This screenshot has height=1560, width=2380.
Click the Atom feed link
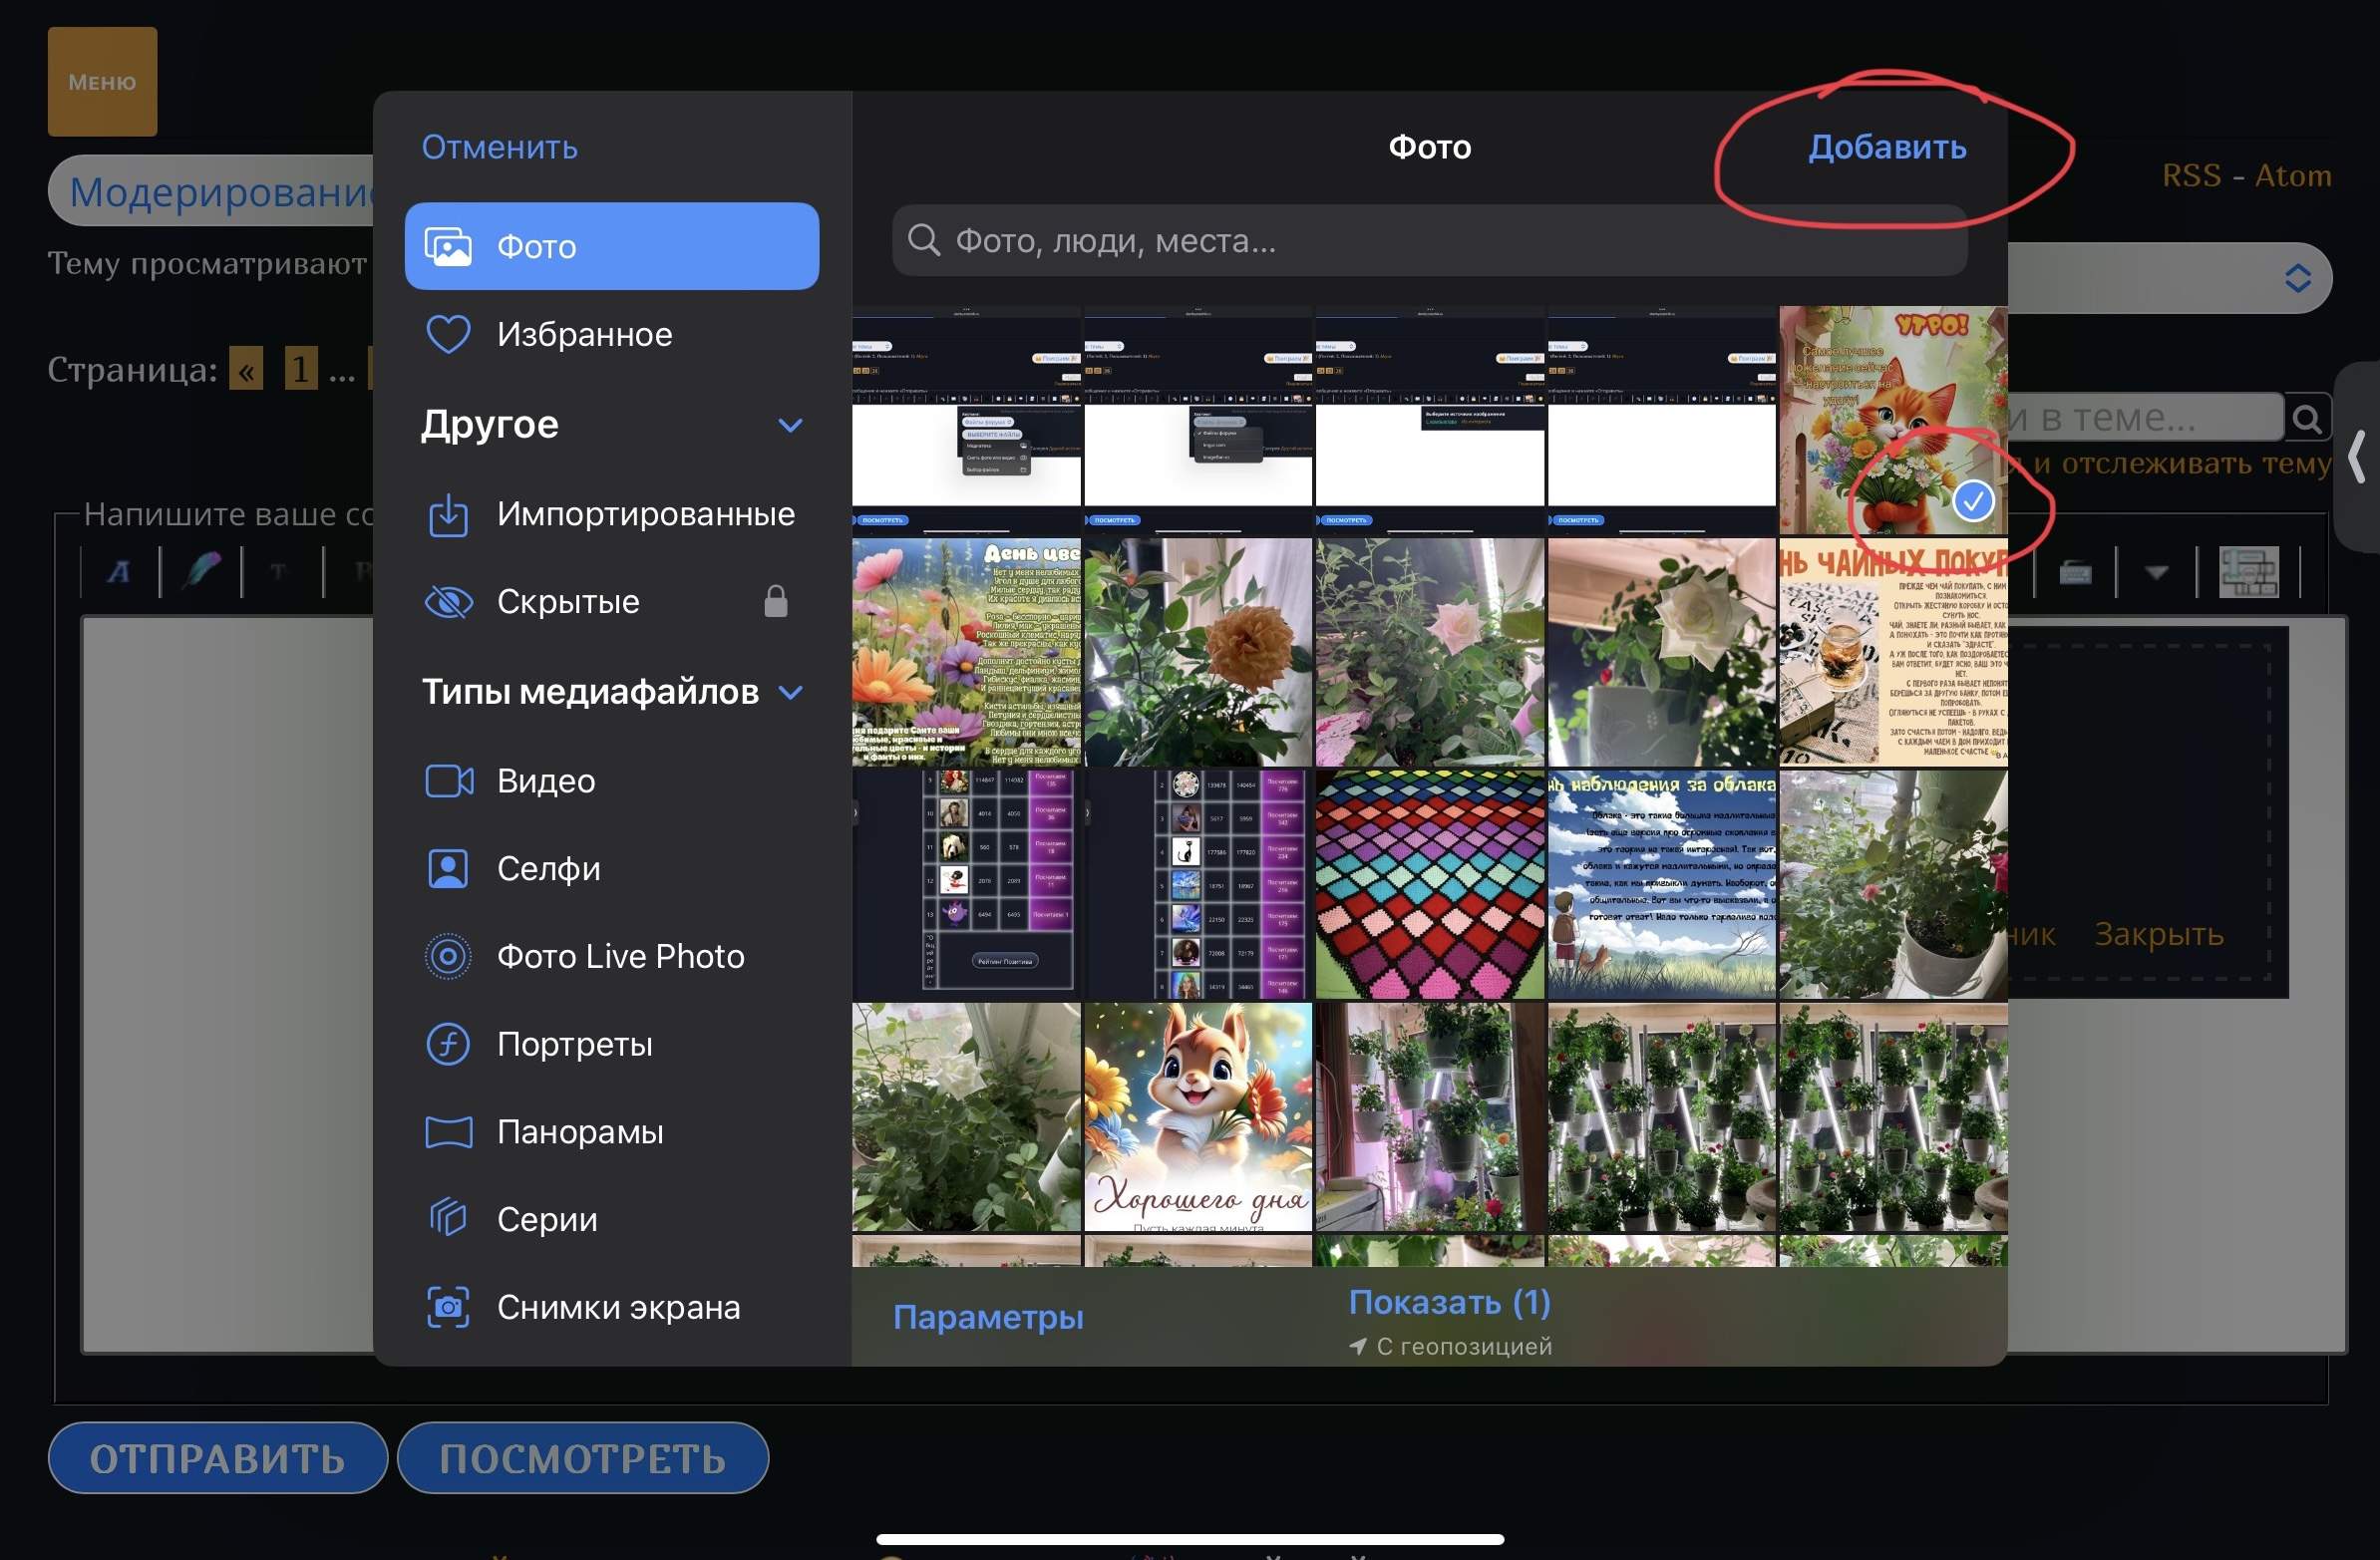2292,176
